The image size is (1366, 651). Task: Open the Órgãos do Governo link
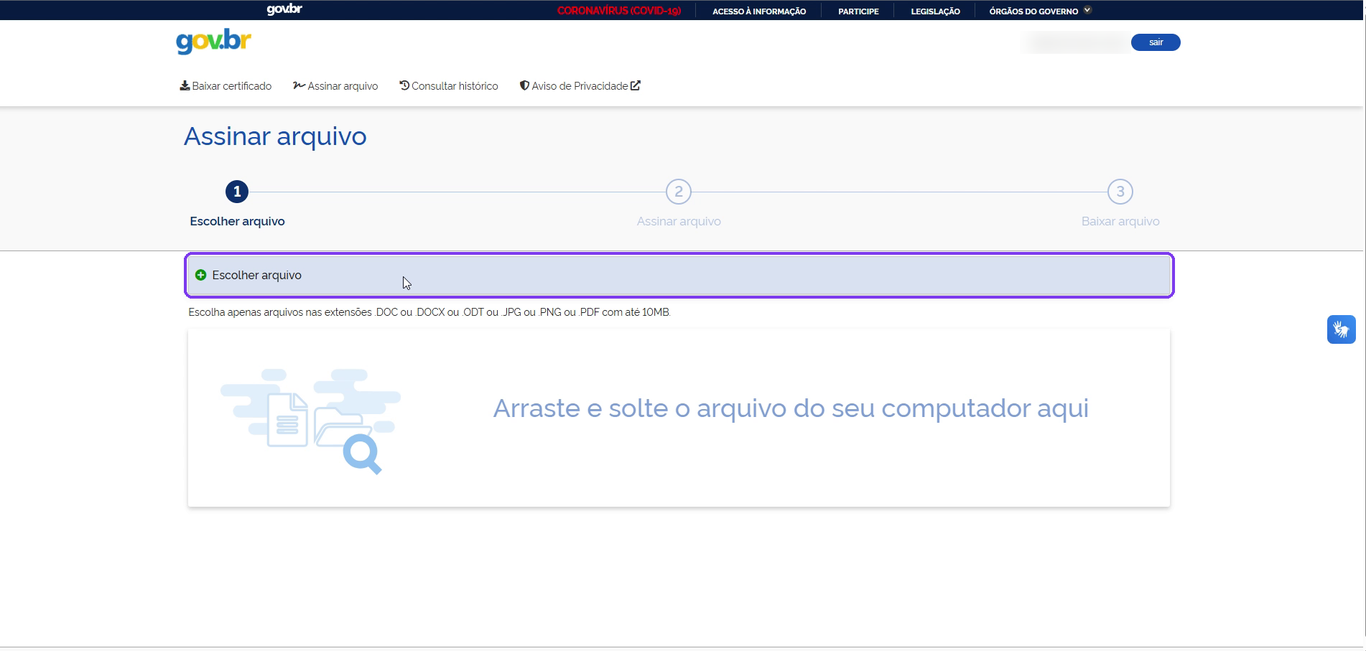tap(1033, 11)
